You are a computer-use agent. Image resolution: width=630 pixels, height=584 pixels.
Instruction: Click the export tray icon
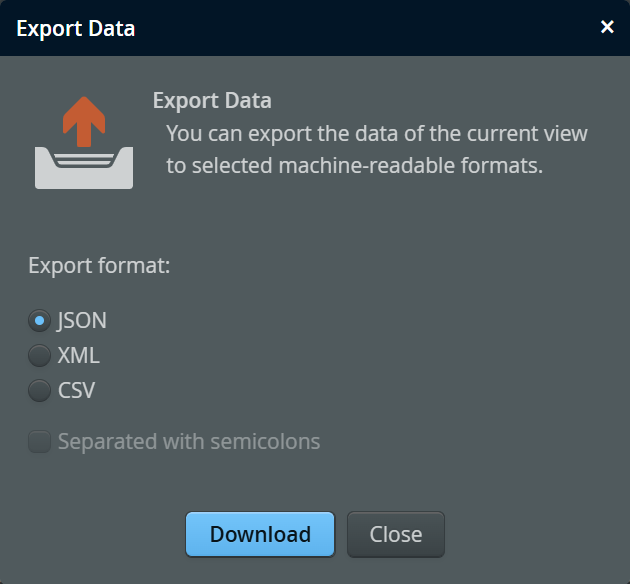click(84, 143)
